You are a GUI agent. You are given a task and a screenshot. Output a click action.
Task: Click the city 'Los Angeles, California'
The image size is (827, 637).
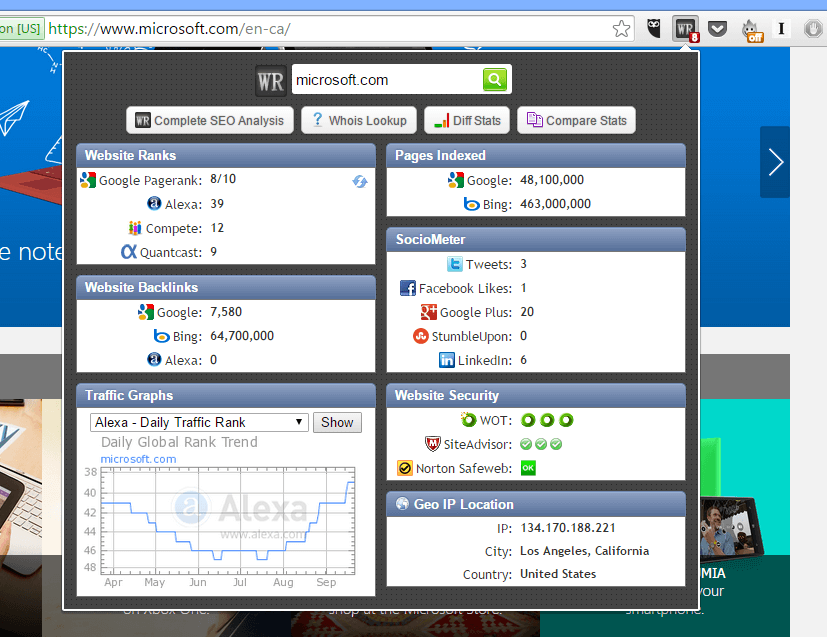(584, 551)
